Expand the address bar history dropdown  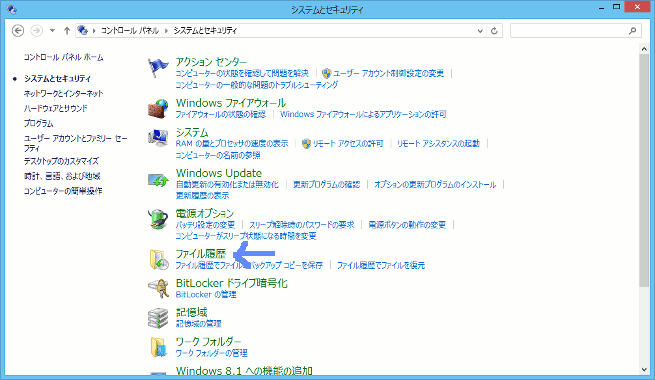480,30
